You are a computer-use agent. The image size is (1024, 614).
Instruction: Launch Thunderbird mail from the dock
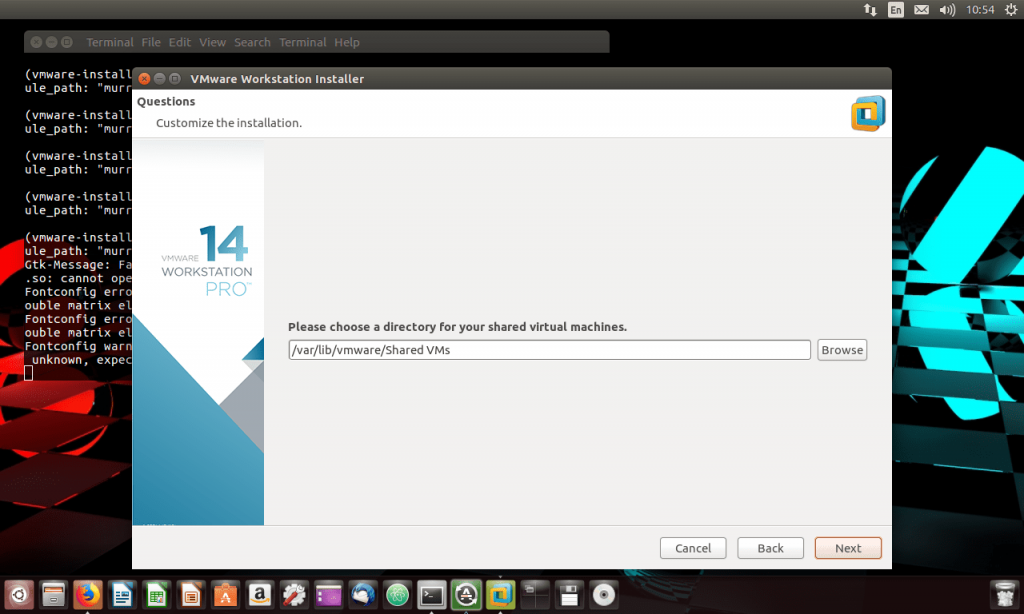point(363,595)
